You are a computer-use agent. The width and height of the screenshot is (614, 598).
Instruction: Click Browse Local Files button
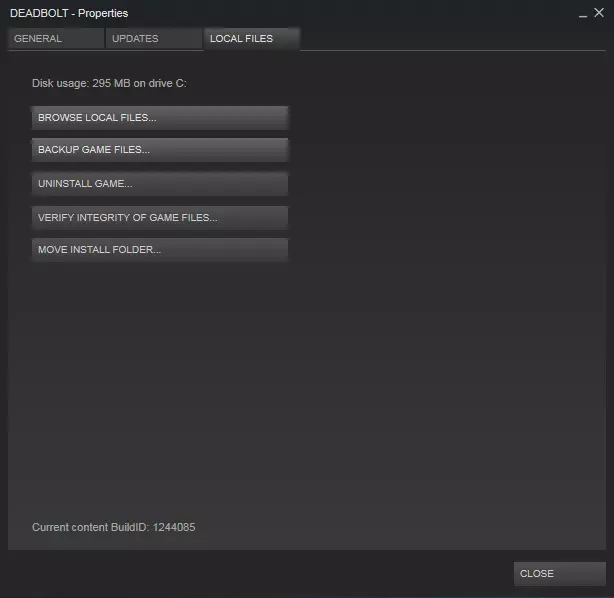pos(160,117)
